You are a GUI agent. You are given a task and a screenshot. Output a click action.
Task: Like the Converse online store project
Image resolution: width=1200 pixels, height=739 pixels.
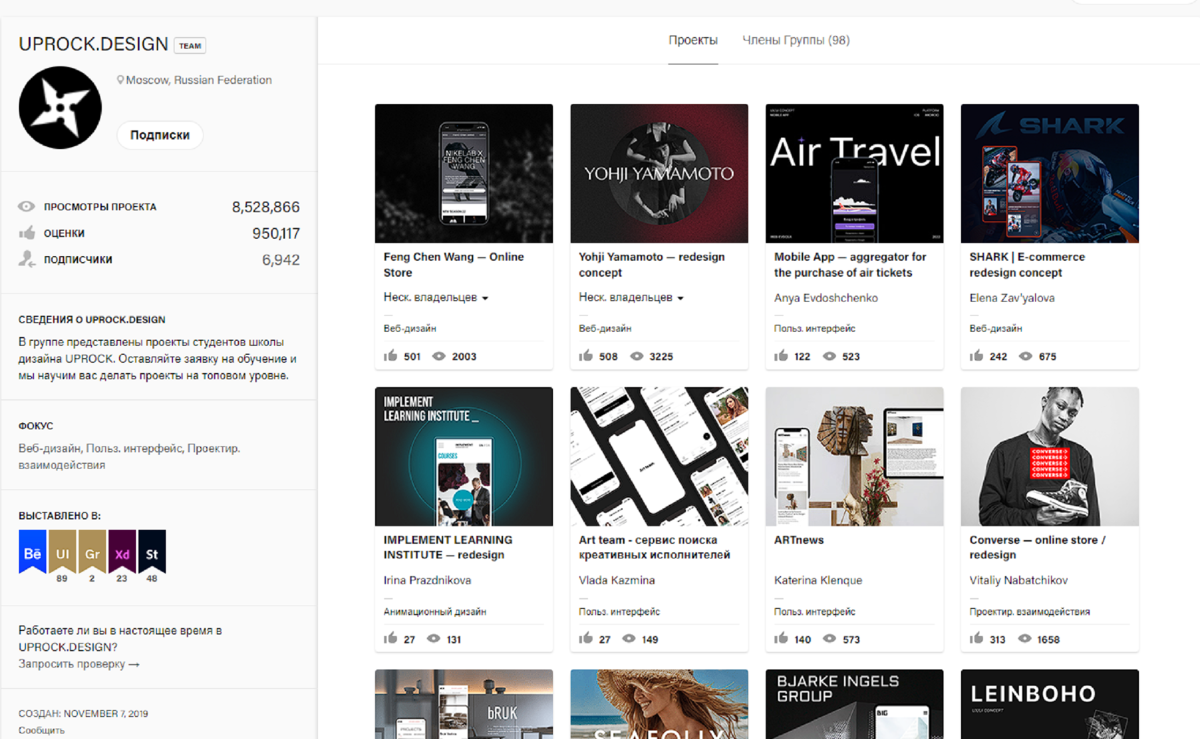point(976,639)
